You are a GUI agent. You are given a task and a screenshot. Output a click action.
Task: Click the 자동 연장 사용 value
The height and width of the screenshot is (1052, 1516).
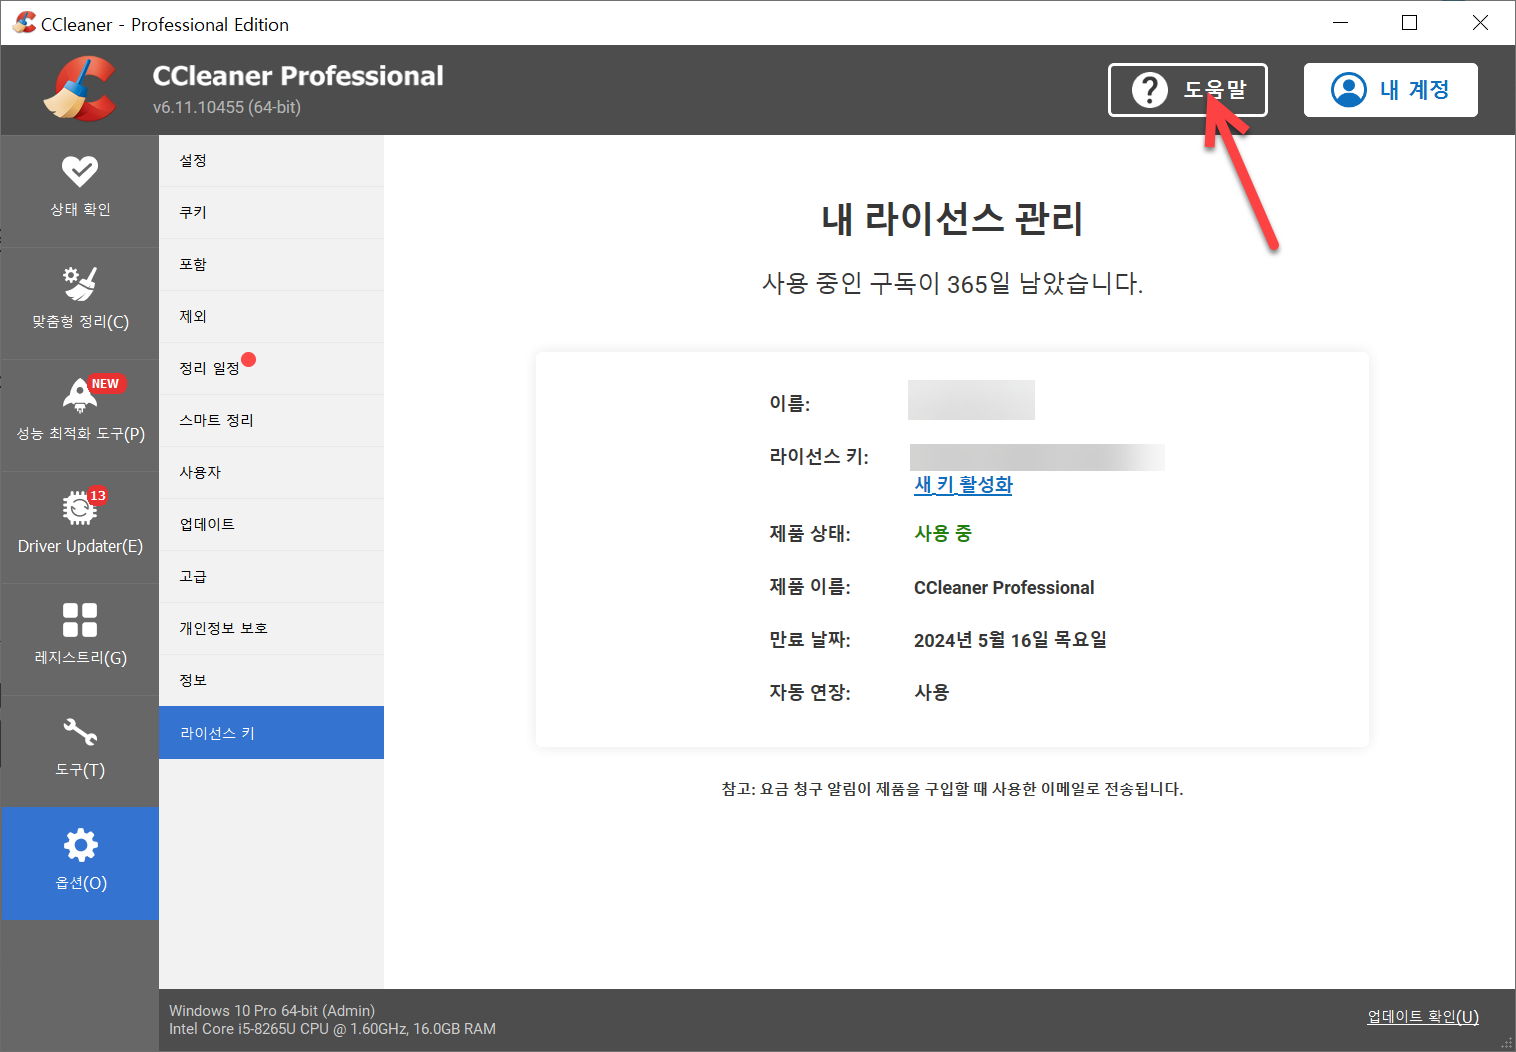pos(932,692)
